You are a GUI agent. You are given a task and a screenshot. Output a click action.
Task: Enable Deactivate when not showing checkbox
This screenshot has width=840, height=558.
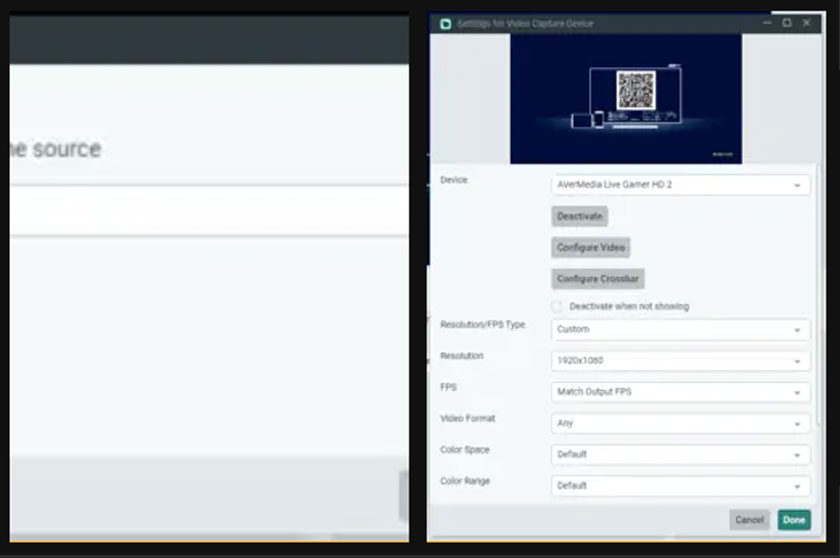[x=557, y=306]
